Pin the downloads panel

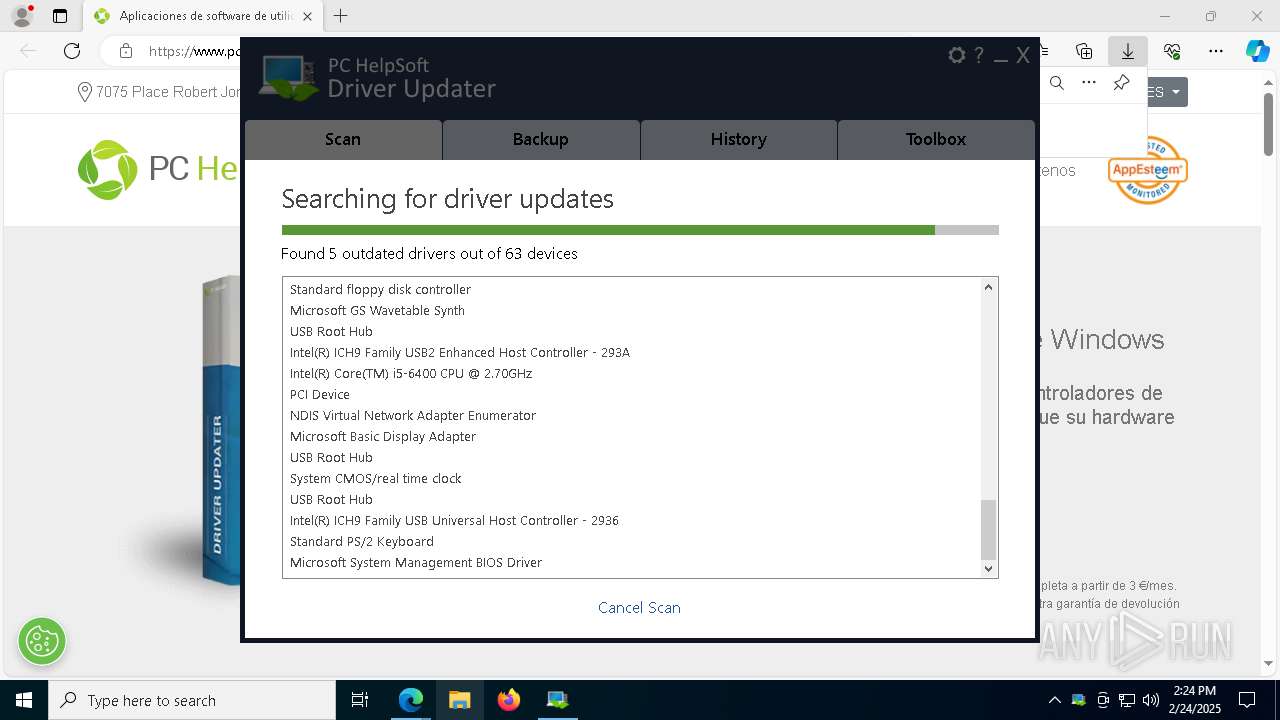pos(1121,83)
